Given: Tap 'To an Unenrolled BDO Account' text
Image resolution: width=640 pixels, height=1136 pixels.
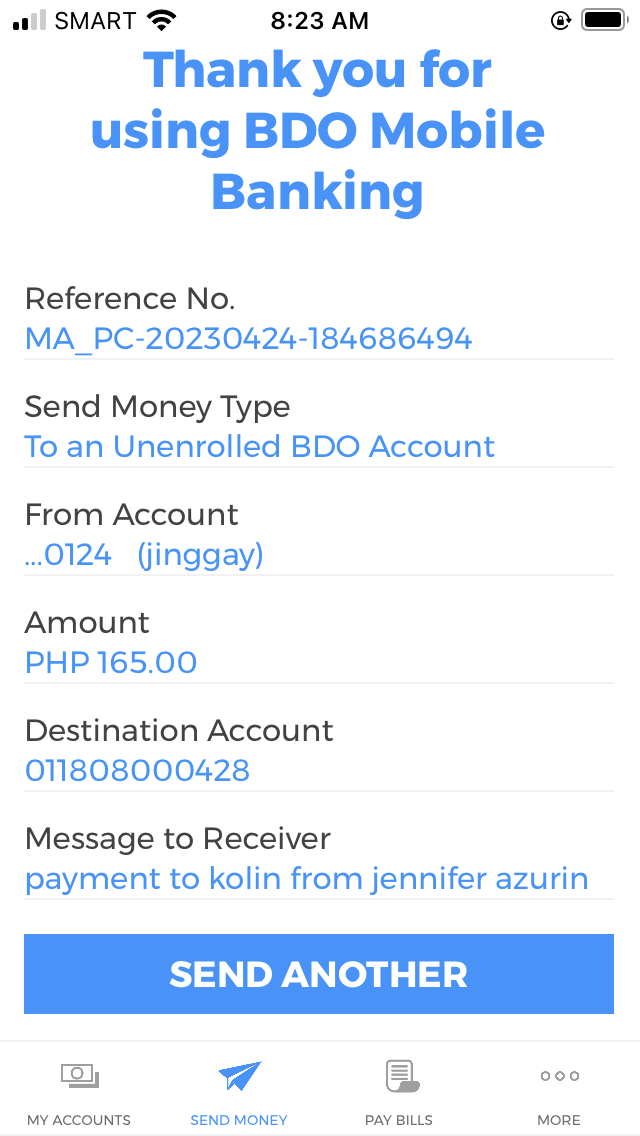Looking at the screenshot, I should click(x=260, y=447).
